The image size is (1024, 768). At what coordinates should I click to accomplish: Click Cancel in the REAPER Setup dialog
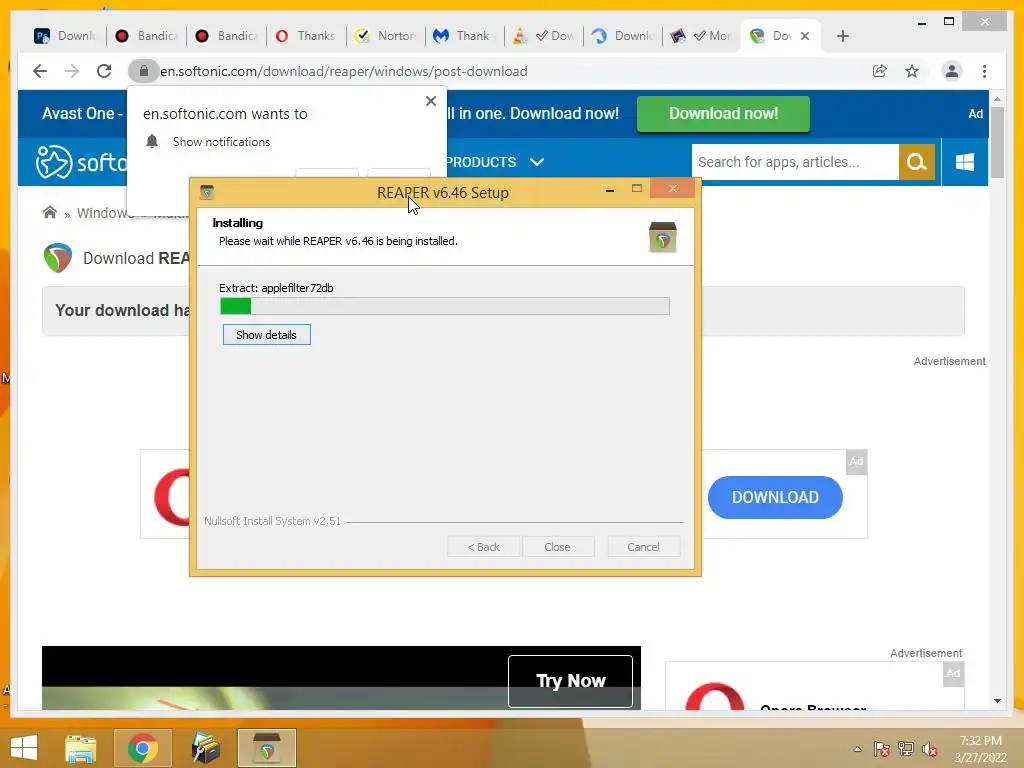(643, 547)
